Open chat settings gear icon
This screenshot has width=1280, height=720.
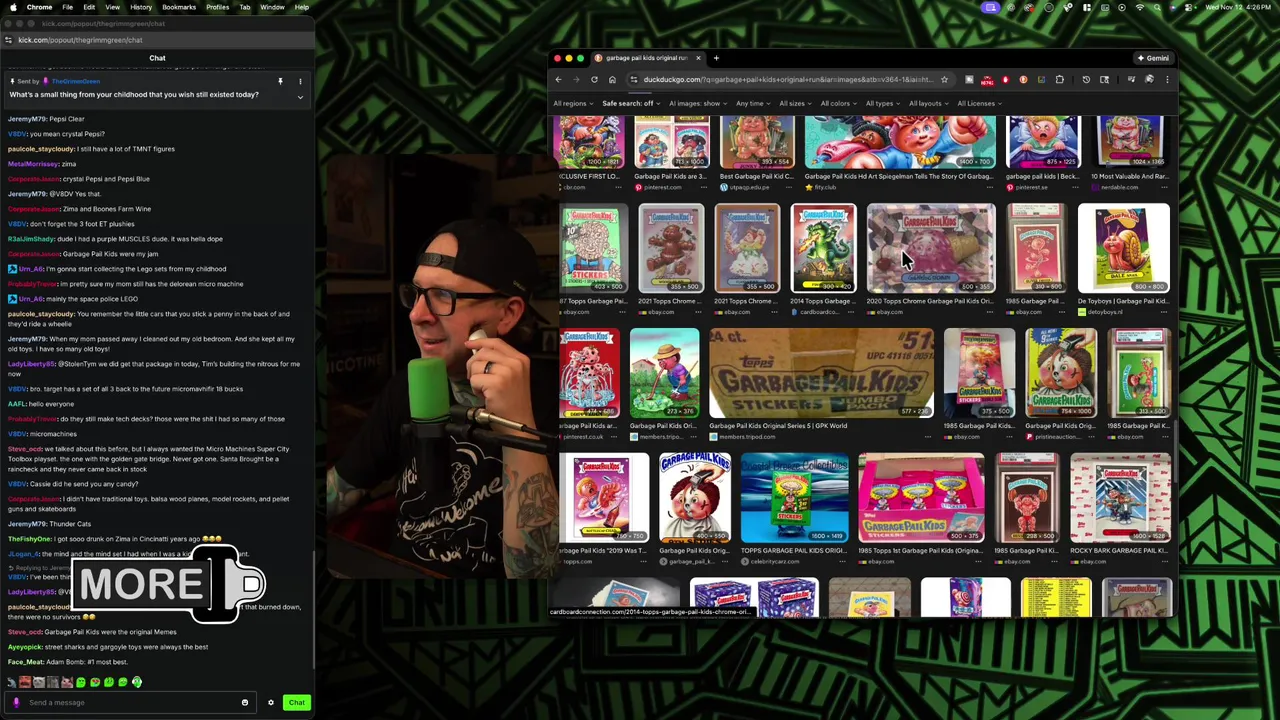pos(270,702)
